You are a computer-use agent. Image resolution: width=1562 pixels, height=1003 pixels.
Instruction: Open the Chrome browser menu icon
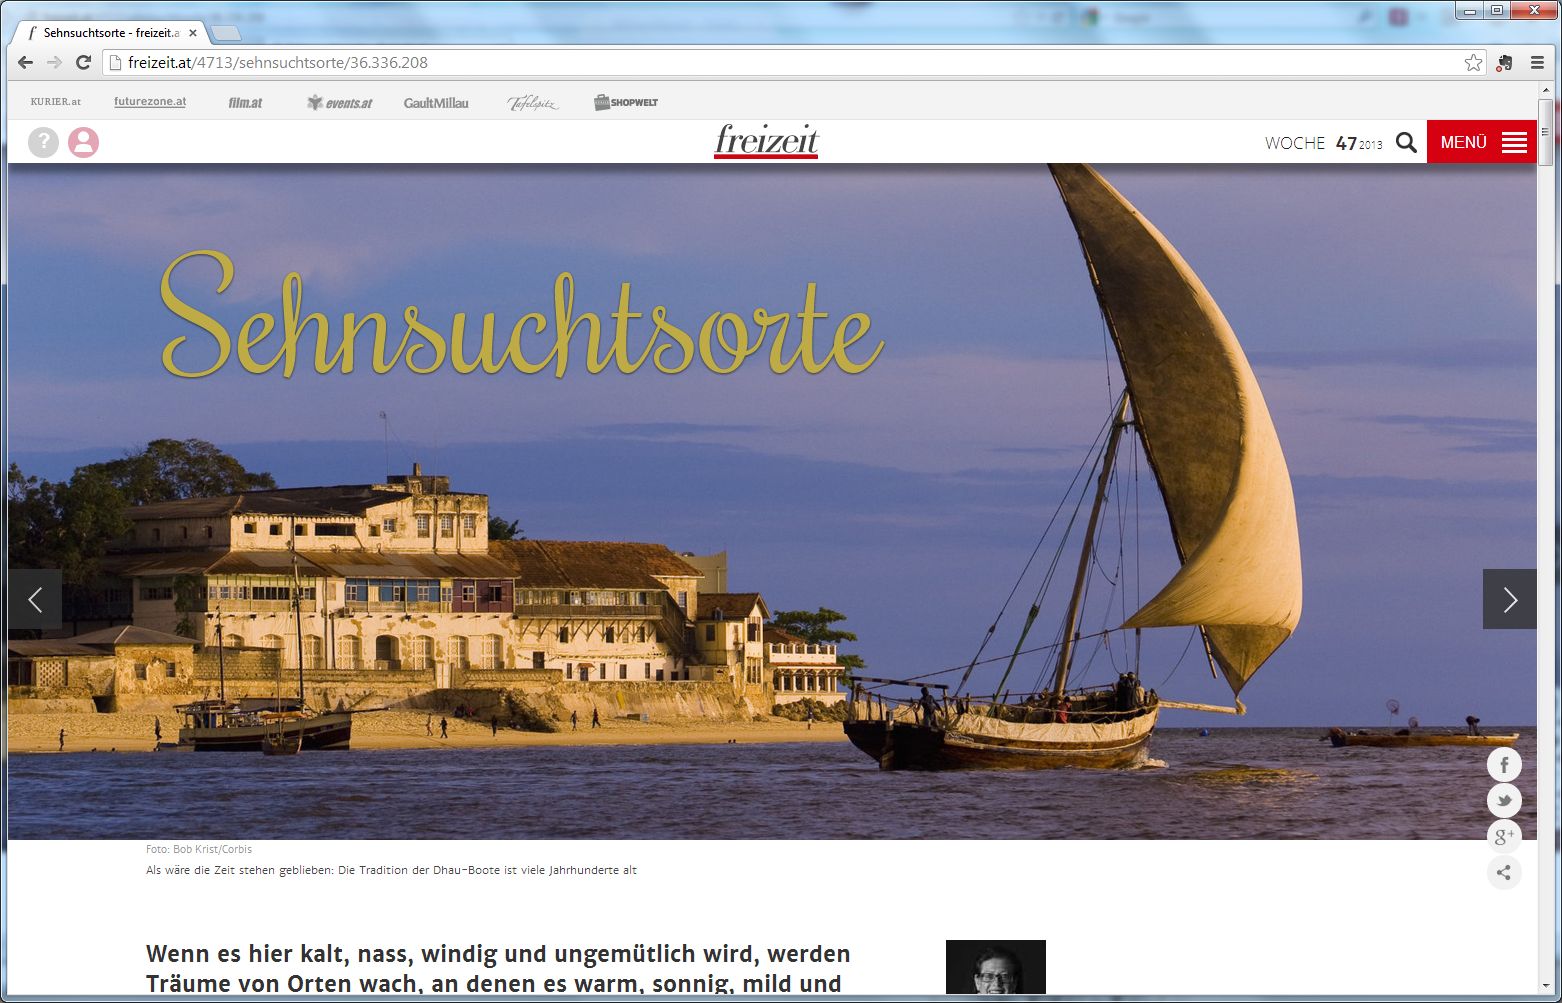1538,63
